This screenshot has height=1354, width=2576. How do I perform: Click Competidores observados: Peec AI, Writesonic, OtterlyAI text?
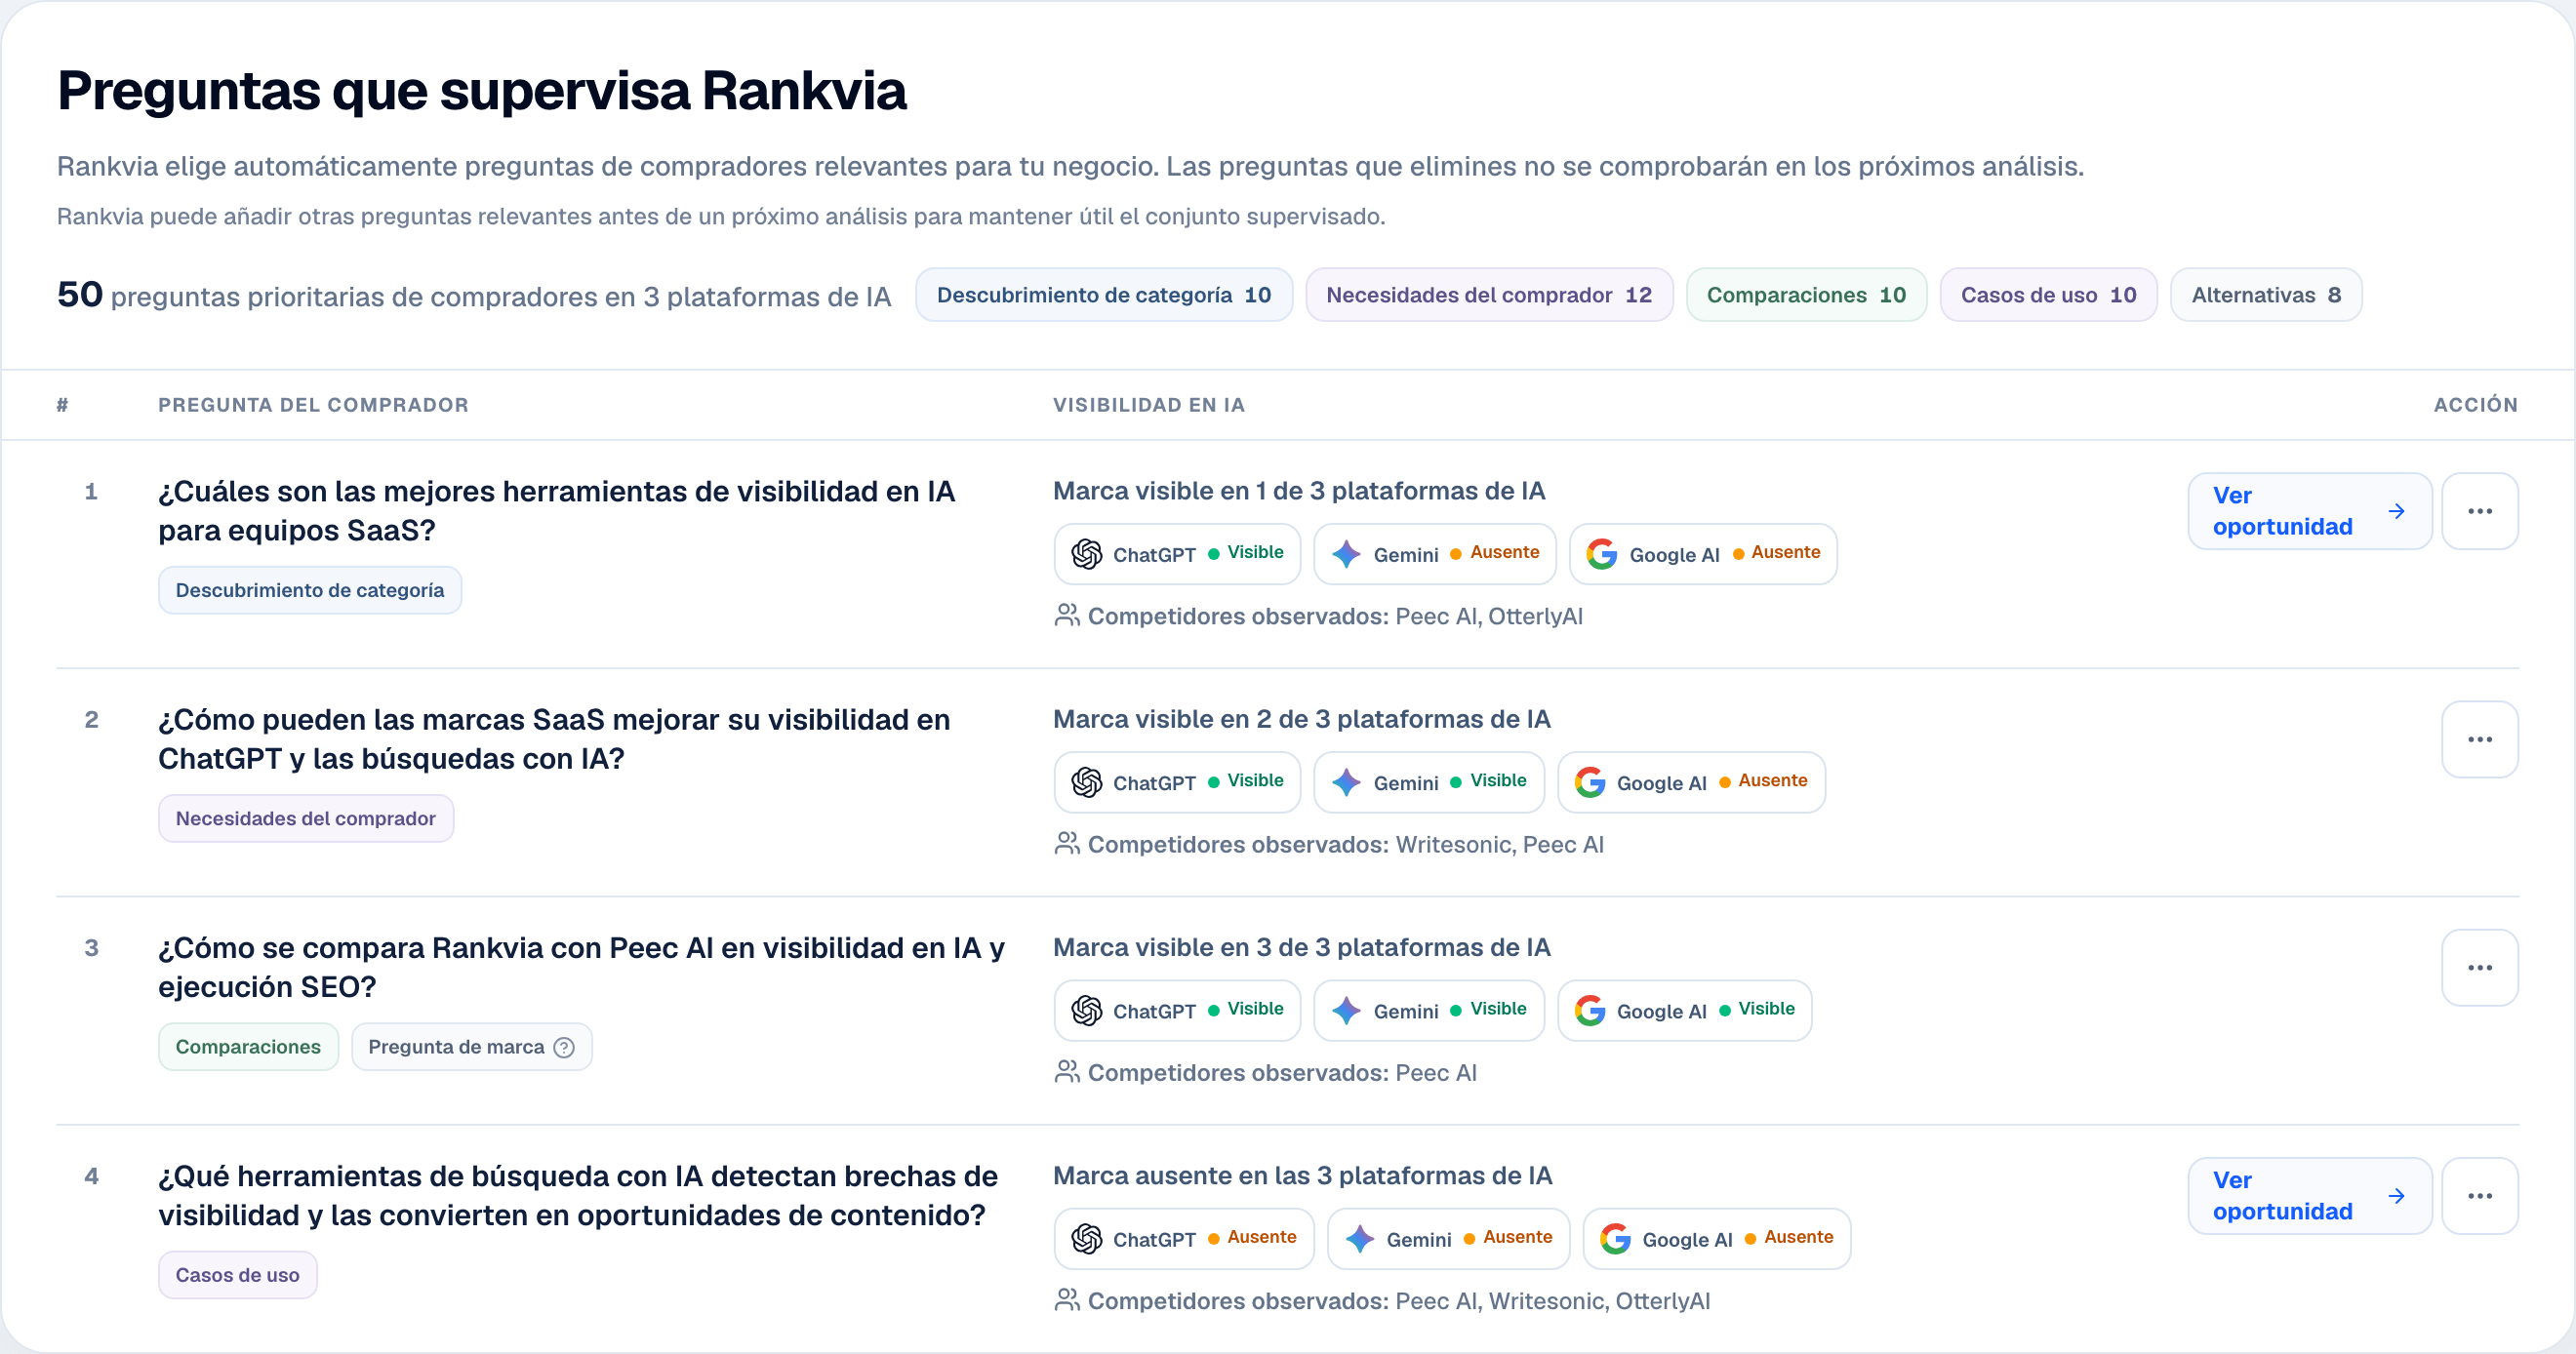tap(1399, 1300)
